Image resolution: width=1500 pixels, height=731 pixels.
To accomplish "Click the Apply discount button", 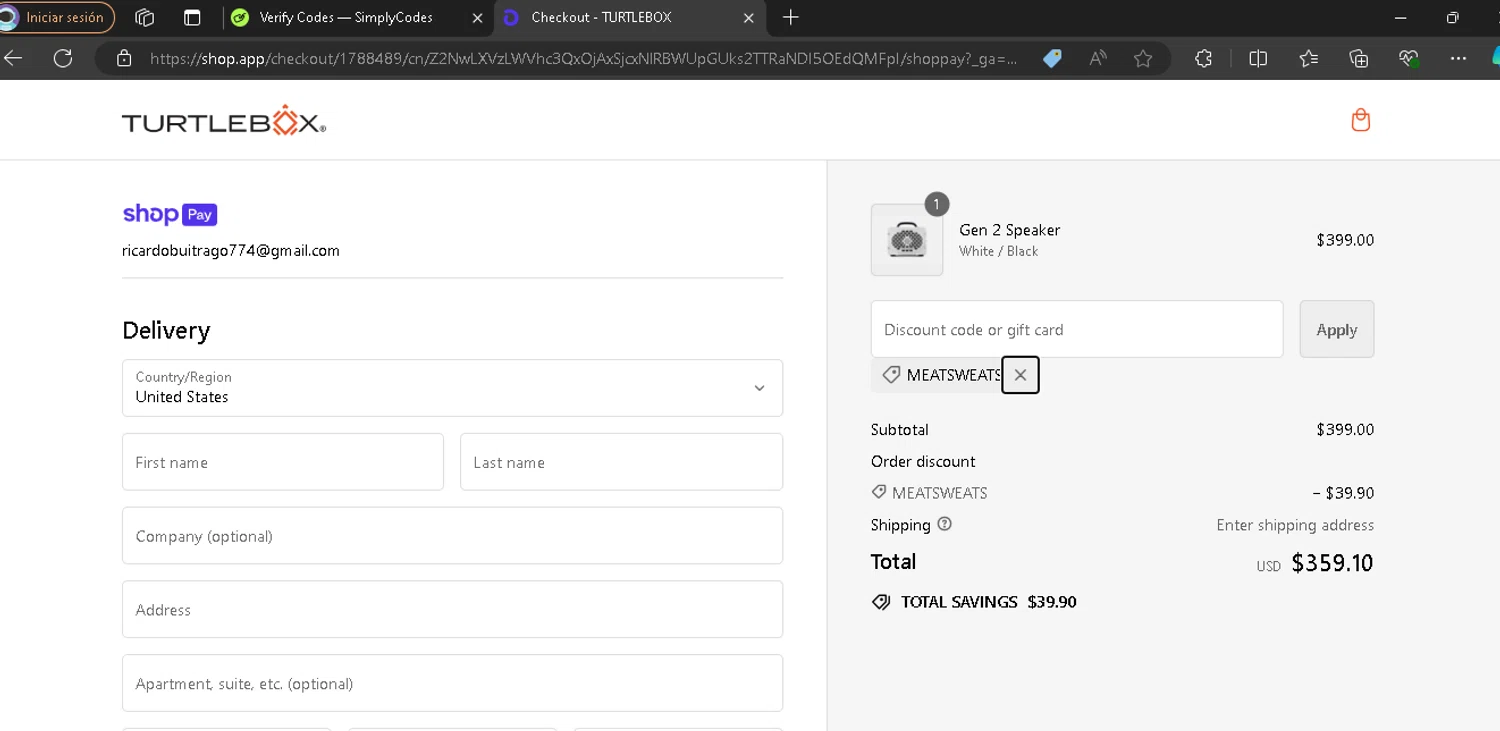I will click(x=1336, y=329).
